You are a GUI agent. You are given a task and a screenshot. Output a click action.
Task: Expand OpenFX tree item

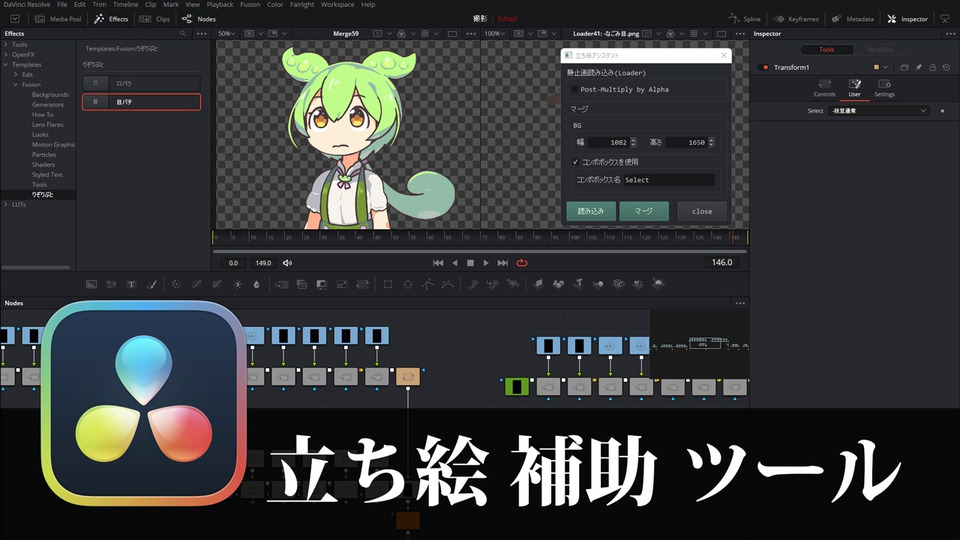6,54
